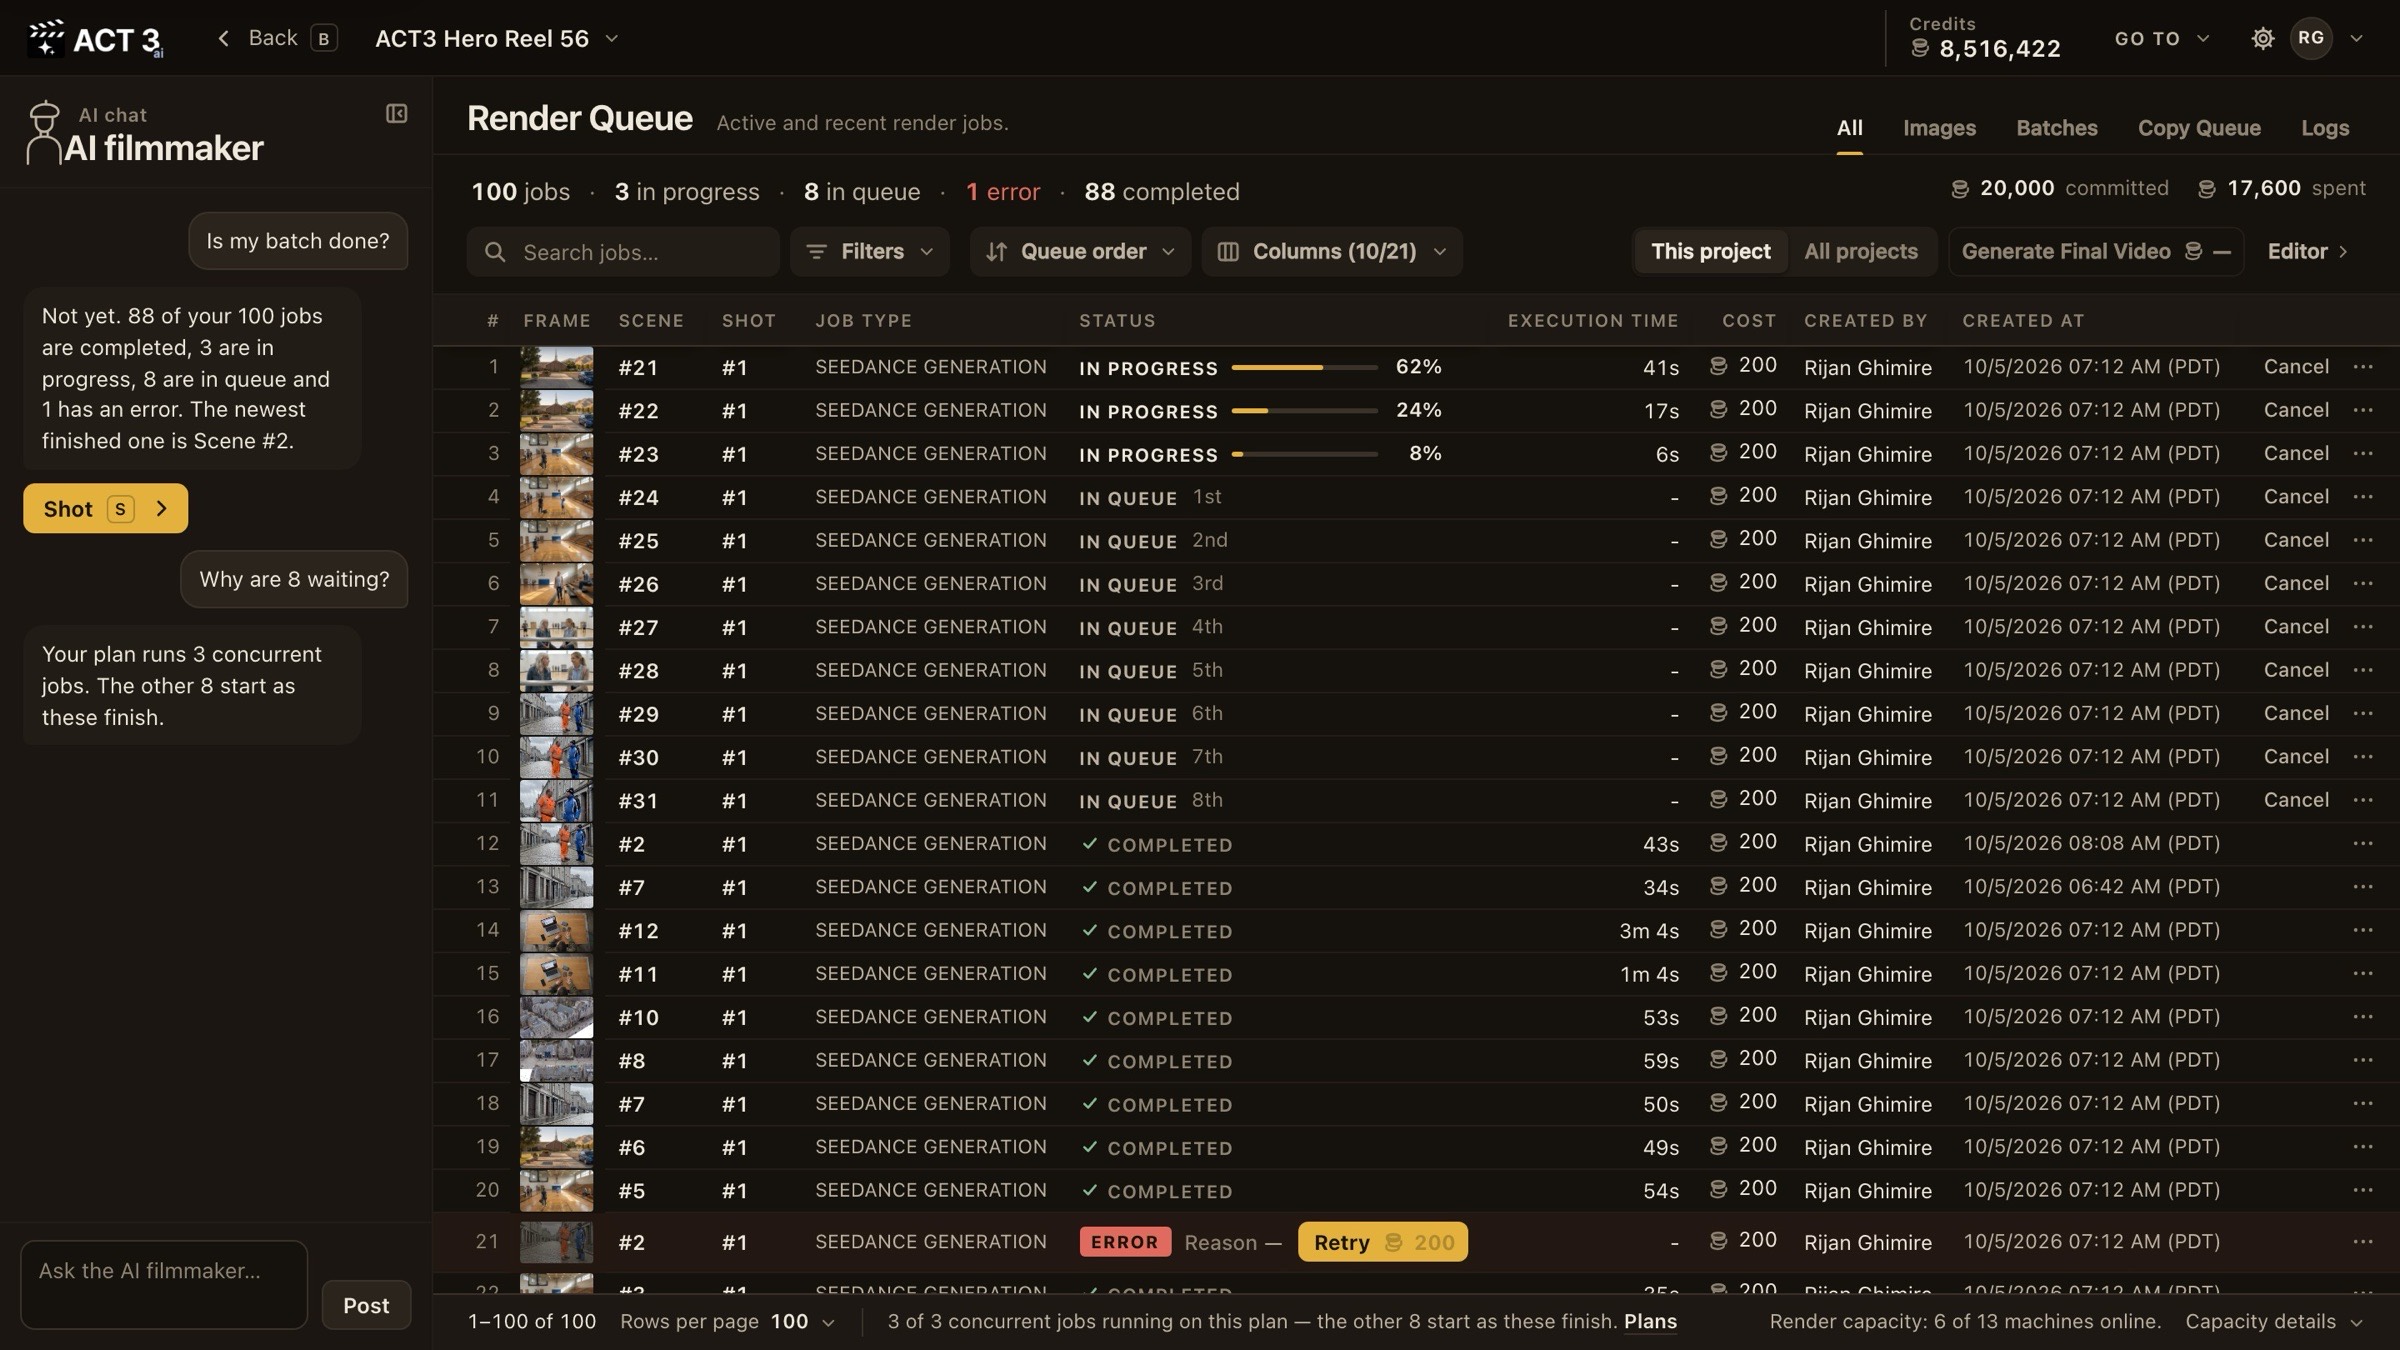Open more options for Scene #5 row
Image resolution: width=2400 pixels, height=1350 pixels.
click(x=2363, y=1190)
